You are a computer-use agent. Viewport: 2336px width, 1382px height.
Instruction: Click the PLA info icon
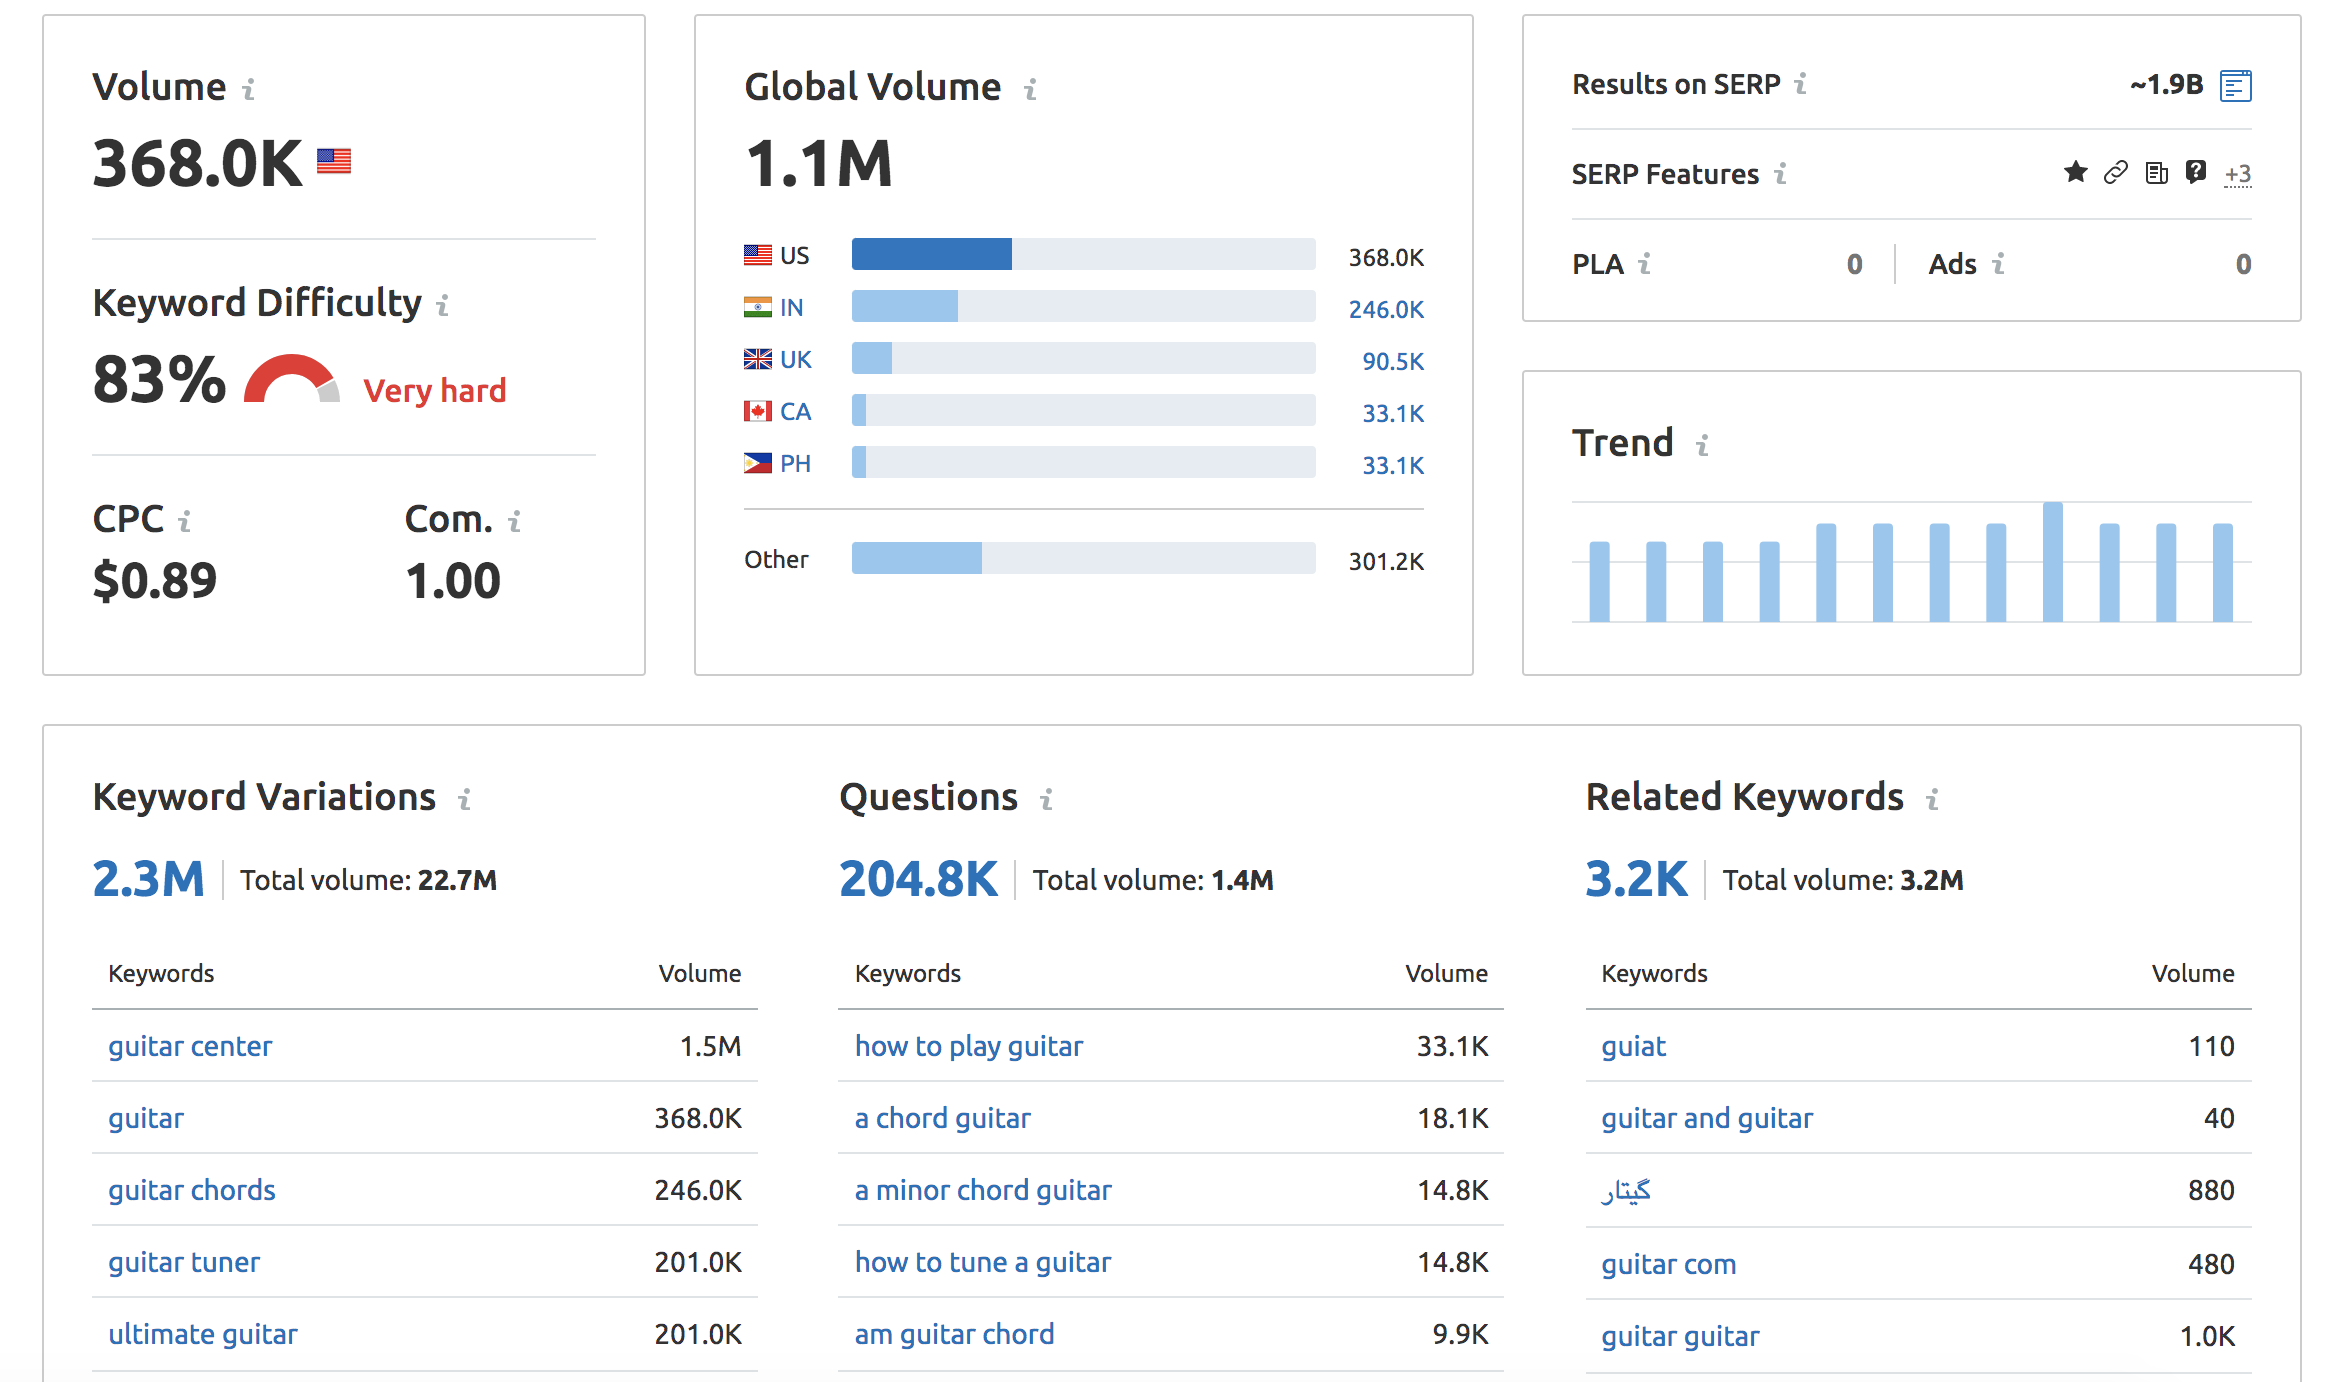[1645, 264]
